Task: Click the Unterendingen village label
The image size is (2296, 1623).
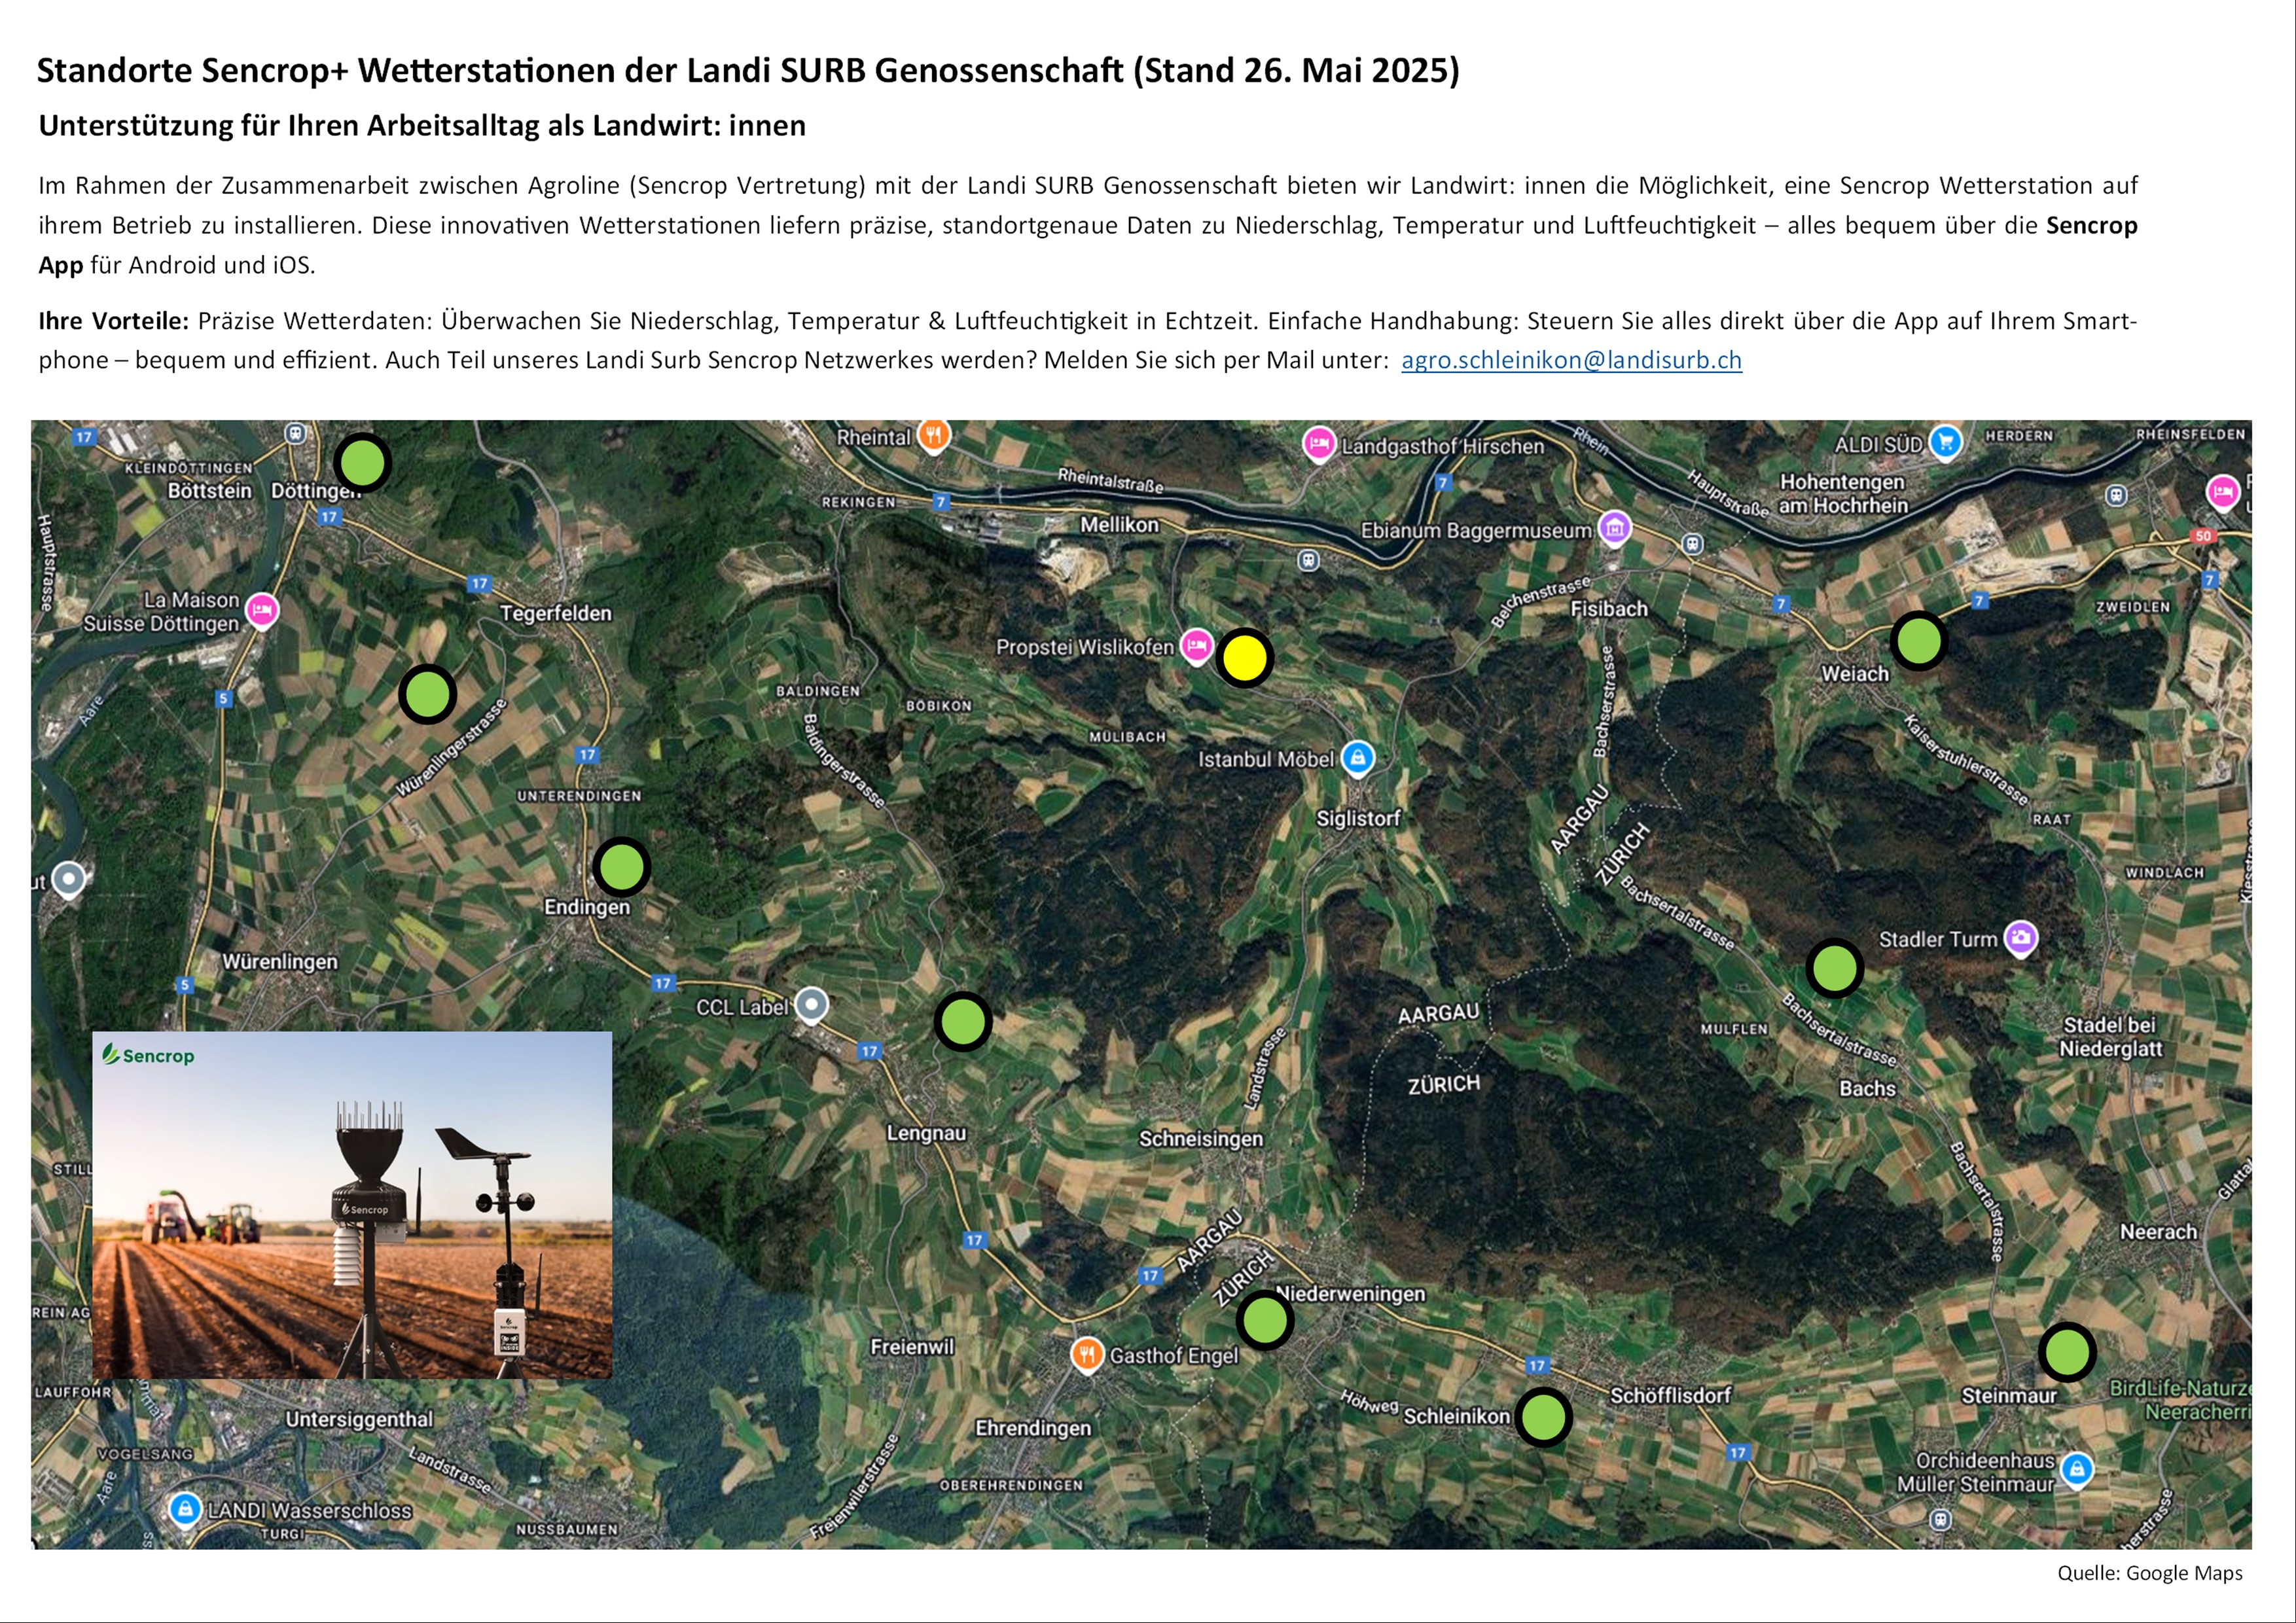Action: tap(579, 796)
